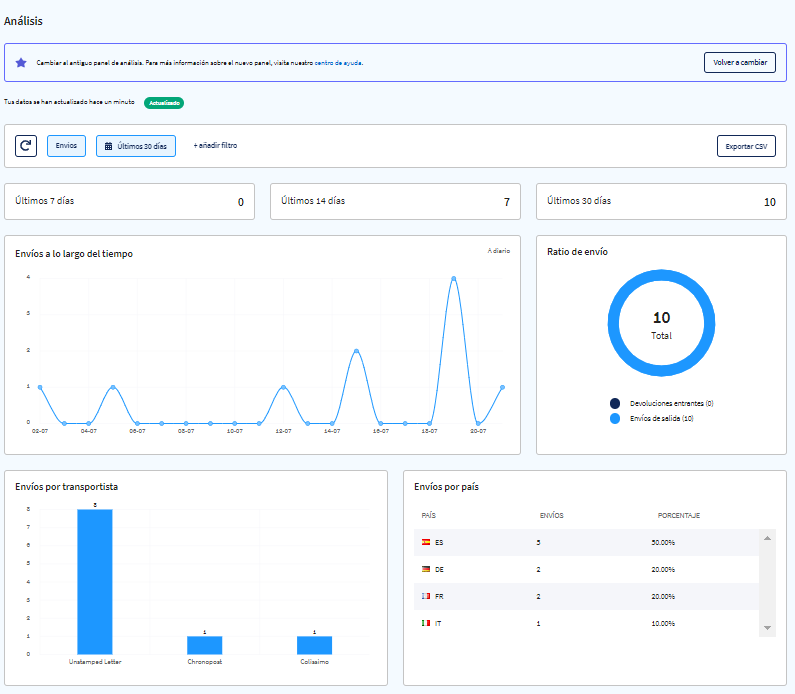Click the Ratio de envío title
795x694 pixels.
[577, 251]
